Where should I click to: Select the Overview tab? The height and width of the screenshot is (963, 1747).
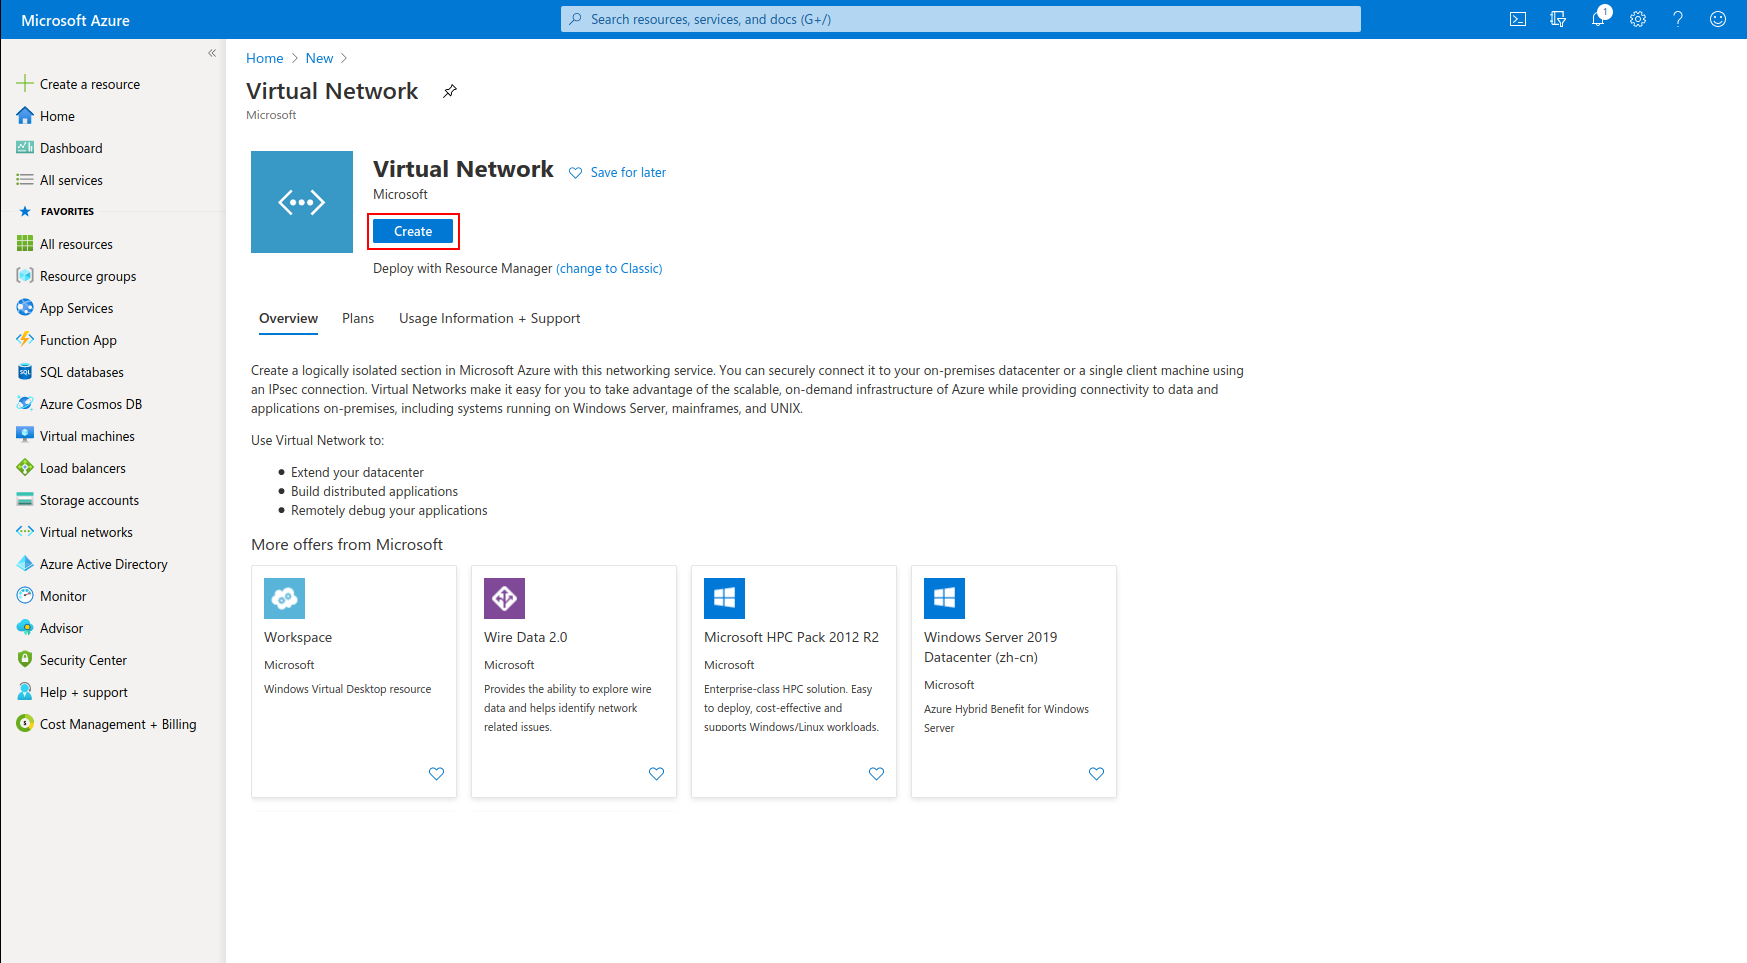tap(288, 319)
